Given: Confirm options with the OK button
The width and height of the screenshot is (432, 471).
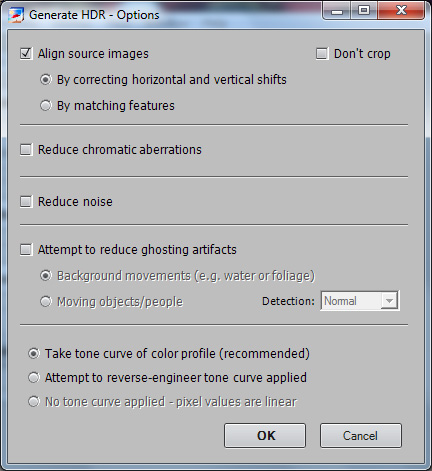Looking at the screenshot, I should click(x=265, y=435).
